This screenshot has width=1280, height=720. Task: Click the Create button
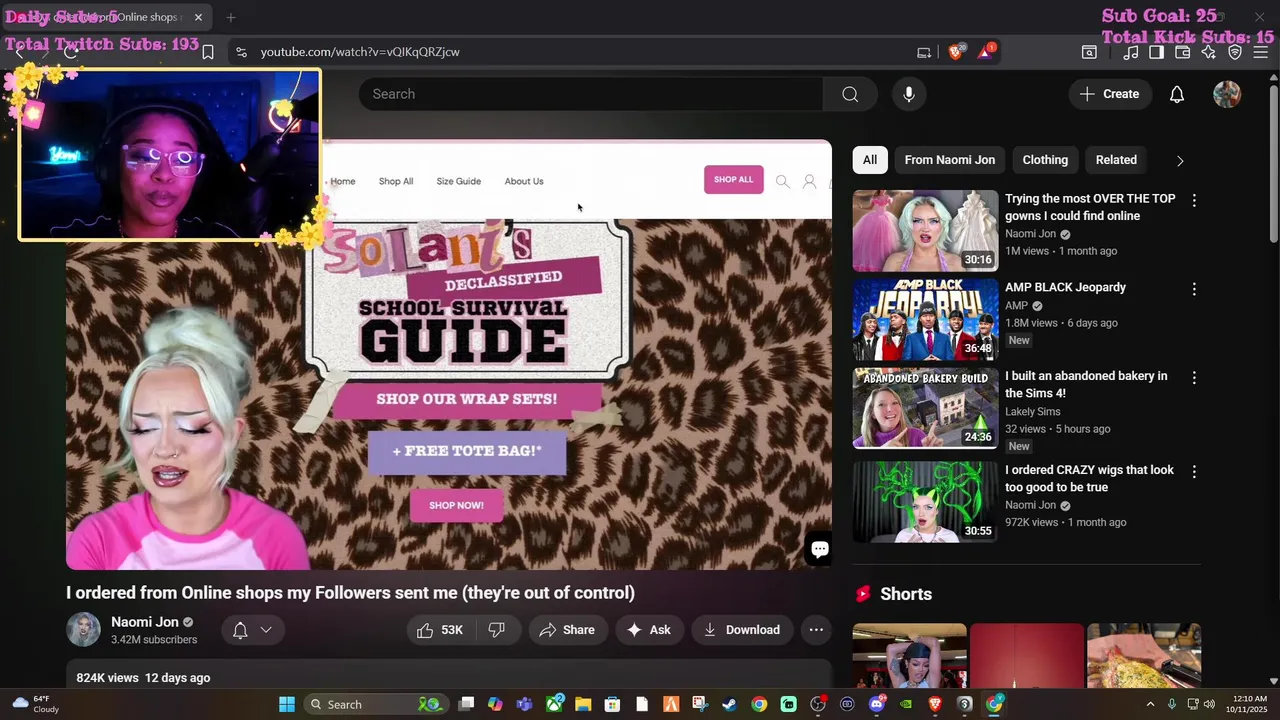point(1110,94)
